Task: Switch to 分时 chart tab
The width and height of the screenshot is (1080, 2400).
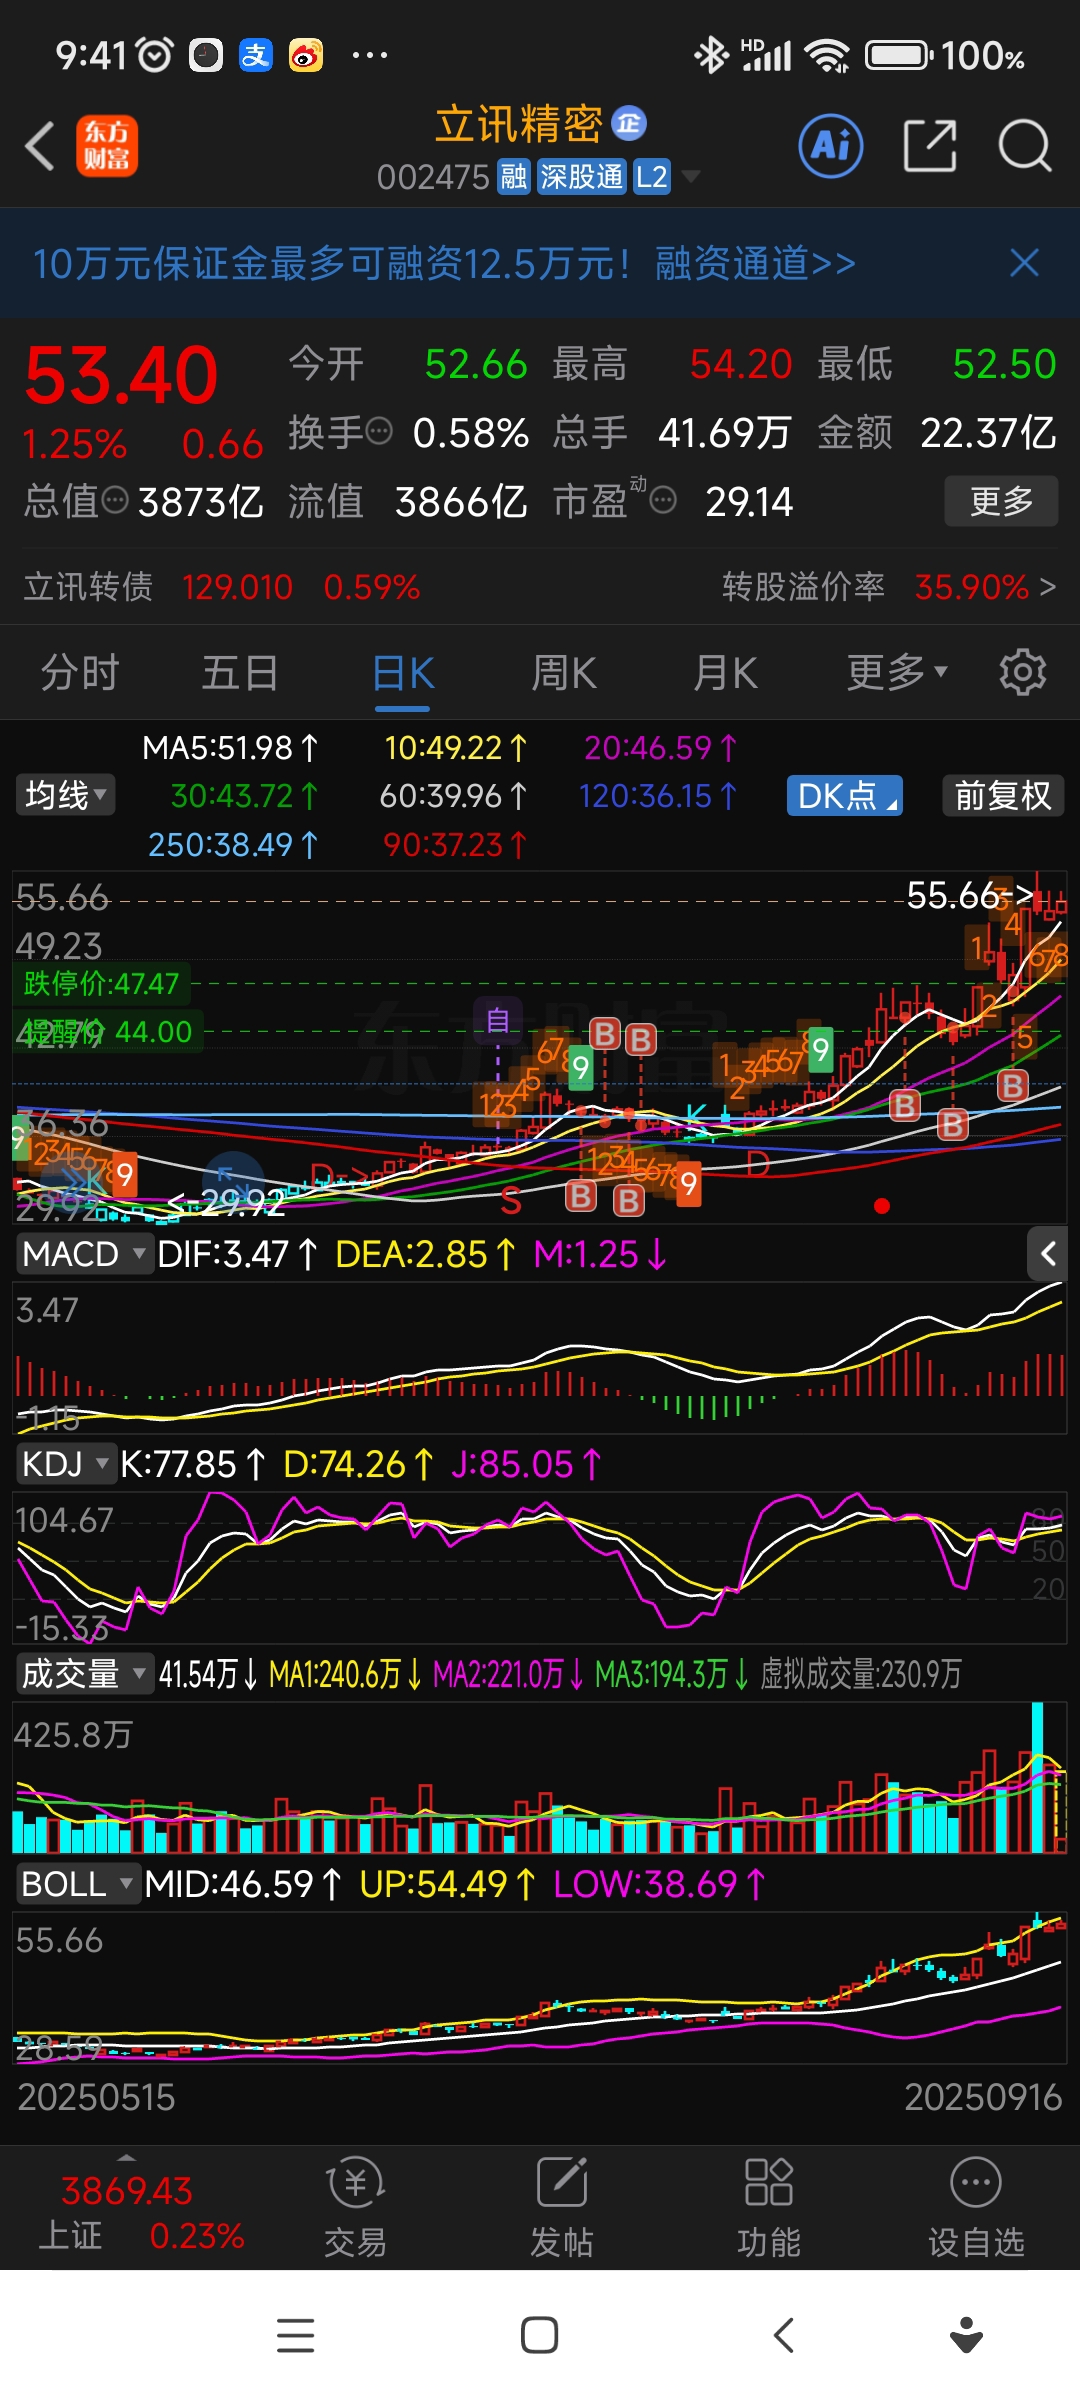Action: (80, 672)
